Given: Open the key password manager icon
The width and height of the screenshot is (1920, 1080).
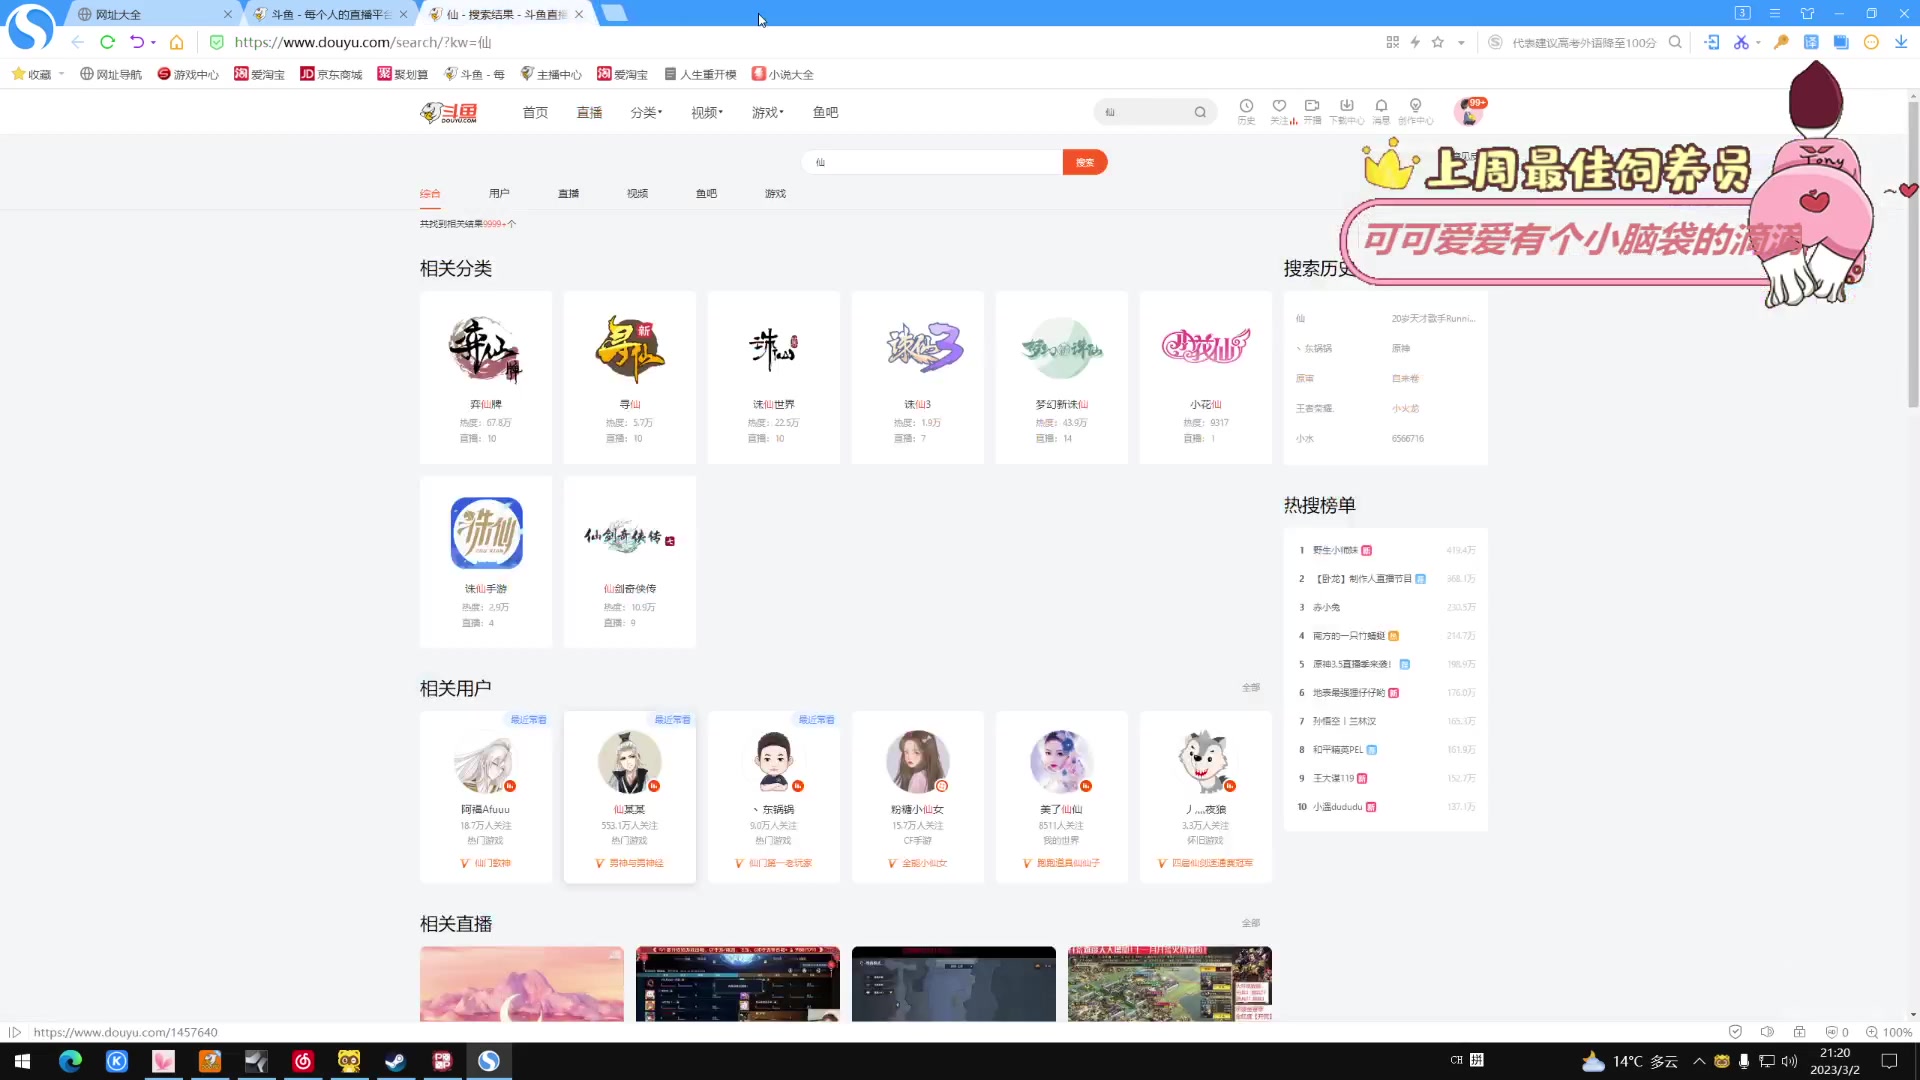Looking at the screenshot, I should pos(1781,42).
